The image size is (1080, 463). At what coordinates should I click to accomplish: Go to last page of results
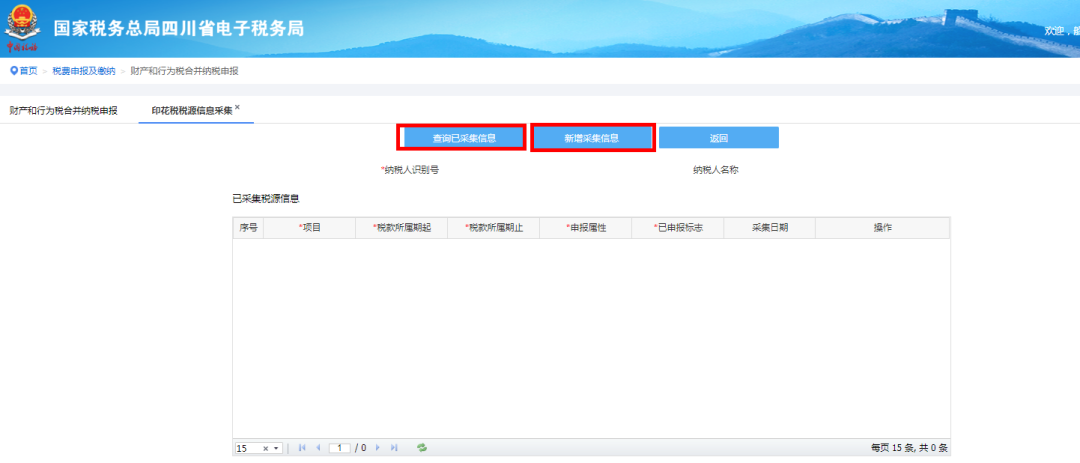(394, 448)
